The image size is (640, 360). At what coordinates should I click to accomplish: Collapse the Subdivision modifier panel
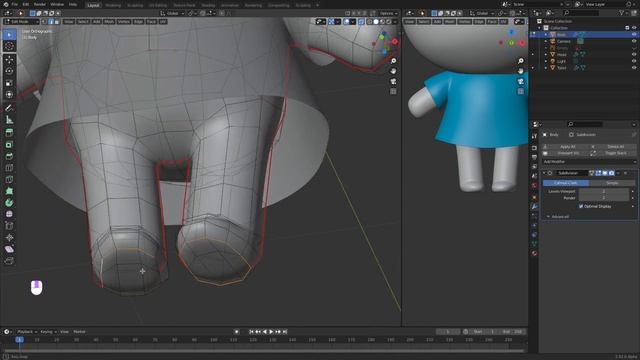545,173
